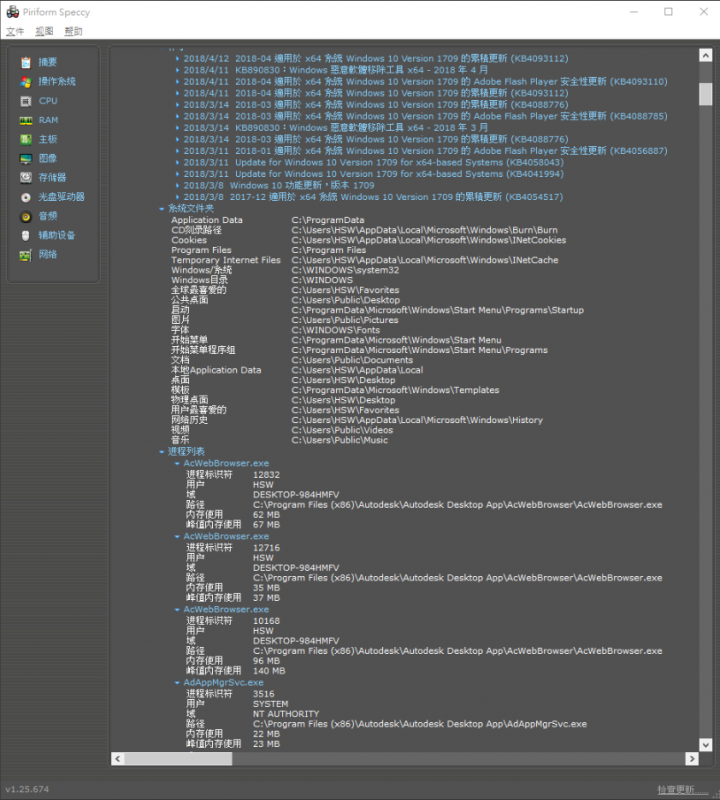Click the C:\Users\Public\Music path

coord(340,440)
